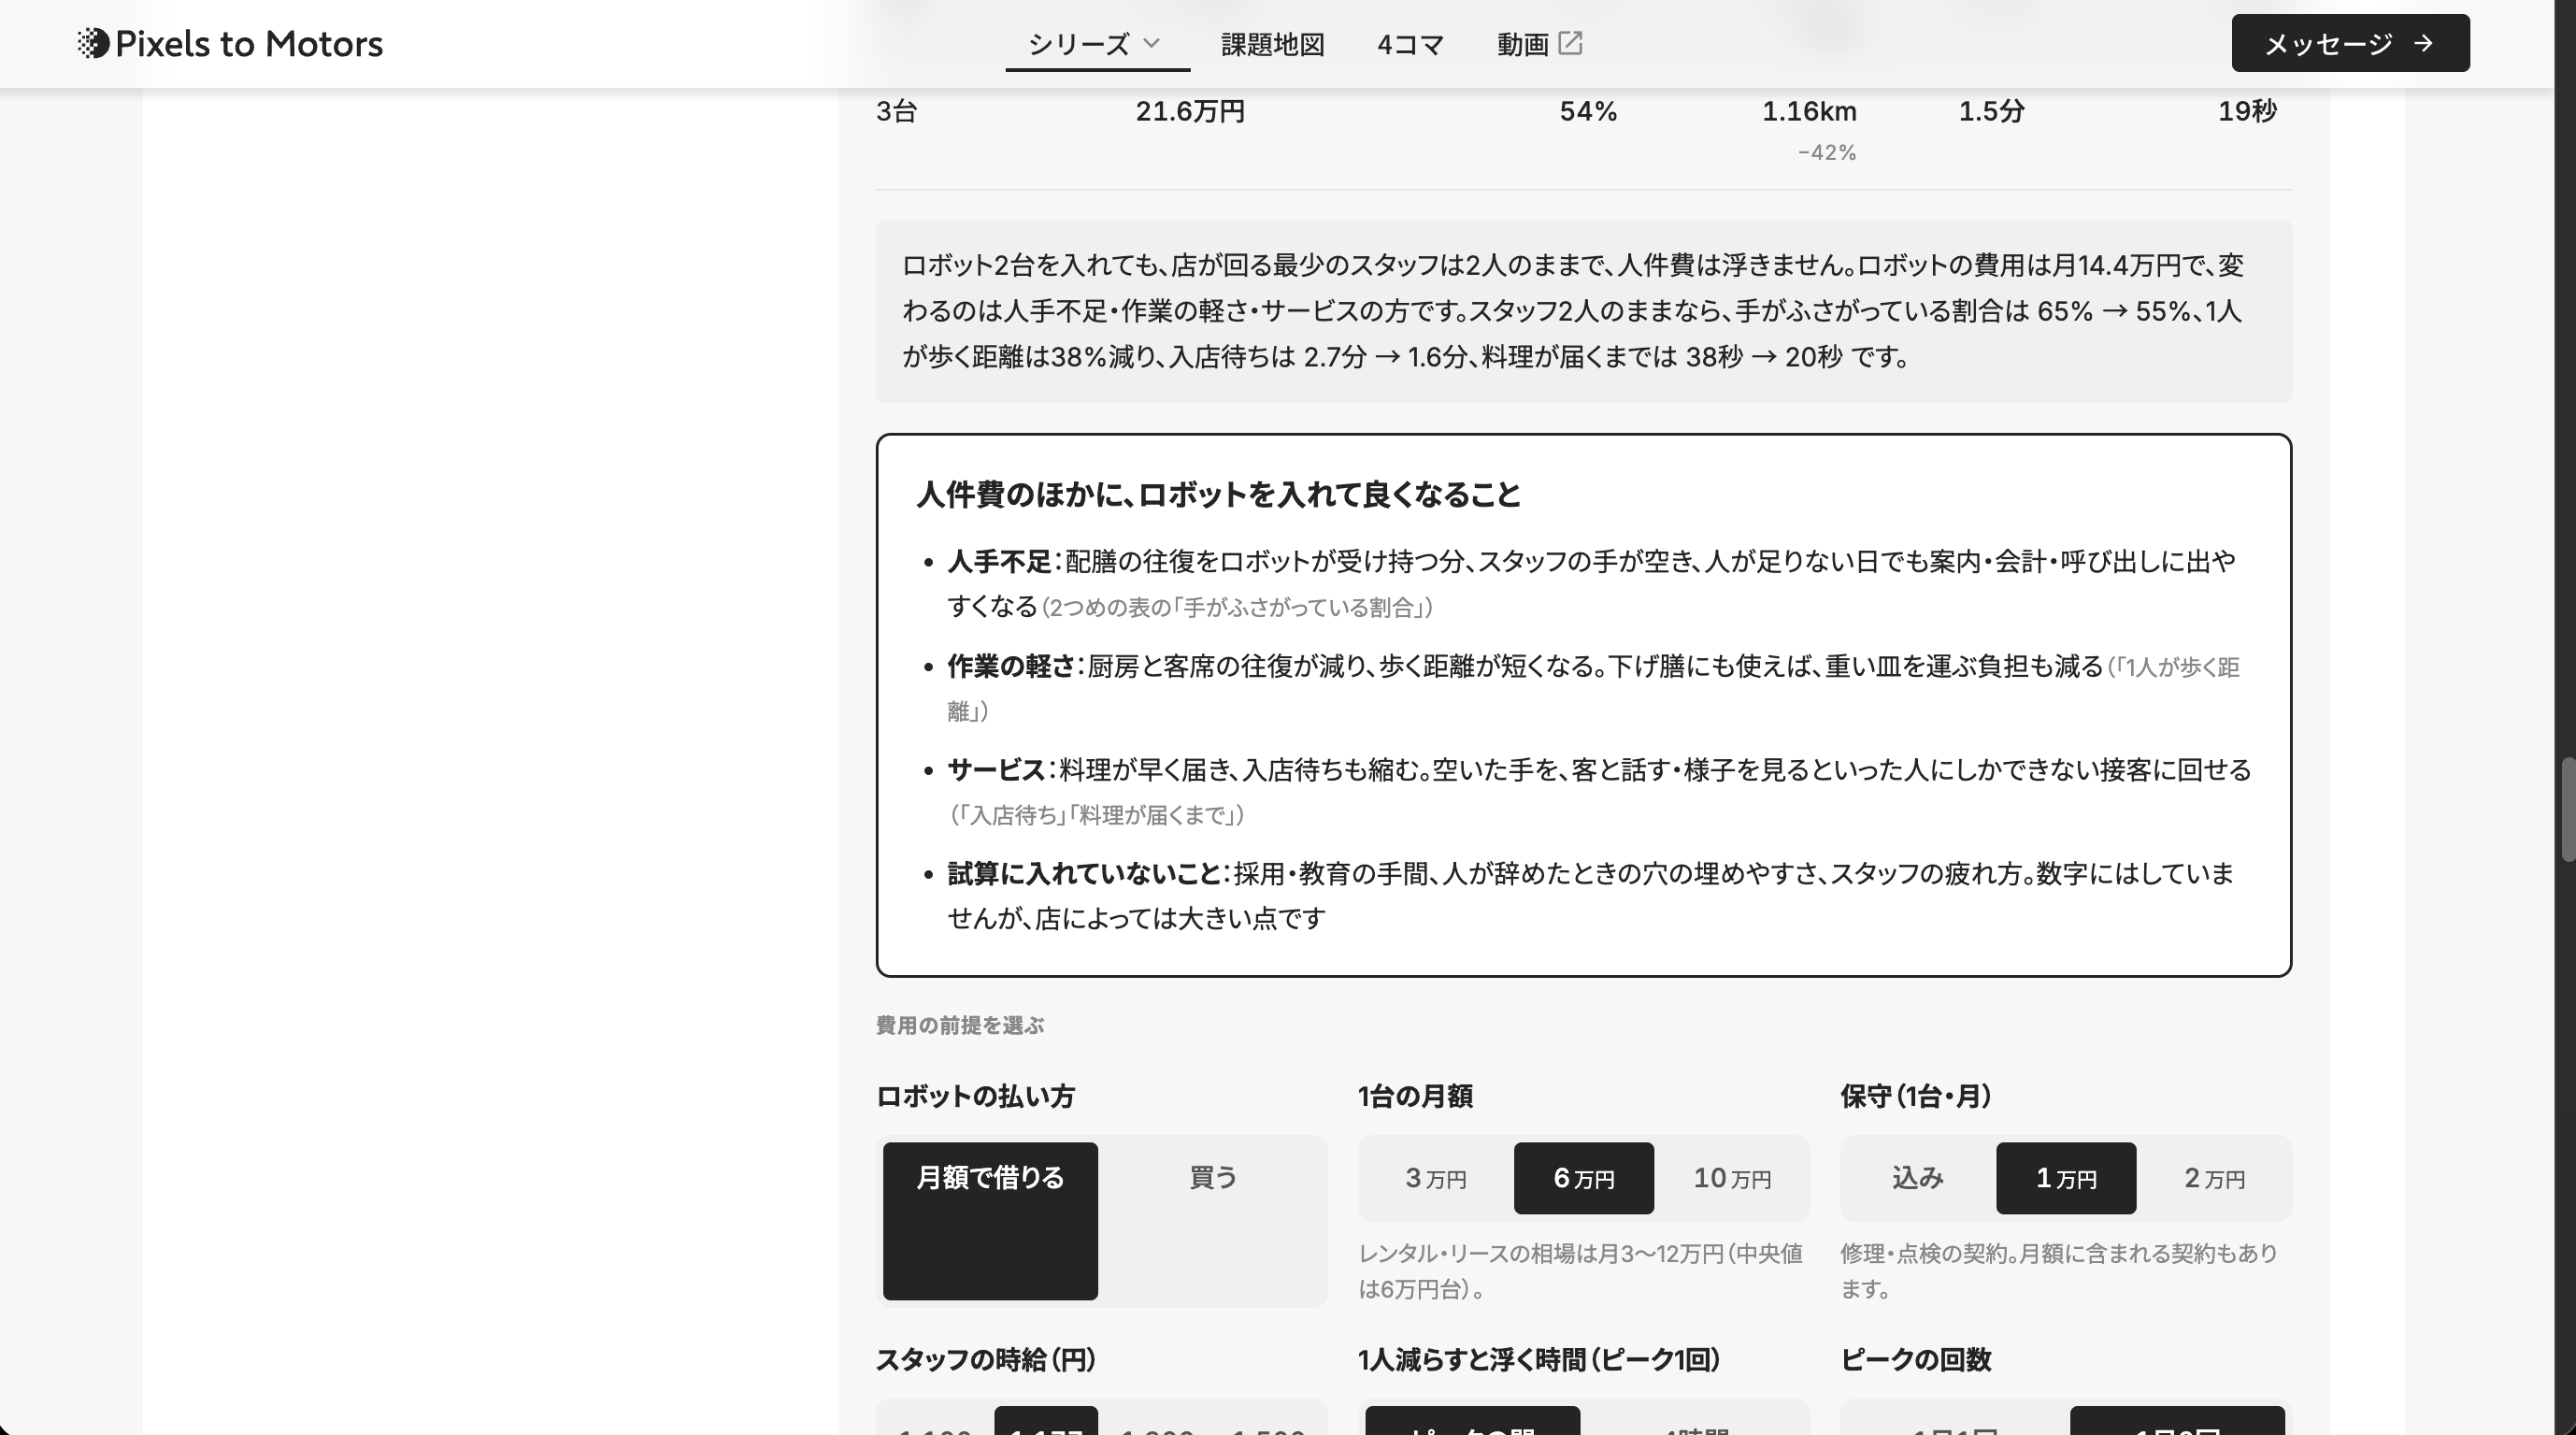Click the 54% table value
This screenshot has width=2576, height=1435.
tap(1588, 111)
